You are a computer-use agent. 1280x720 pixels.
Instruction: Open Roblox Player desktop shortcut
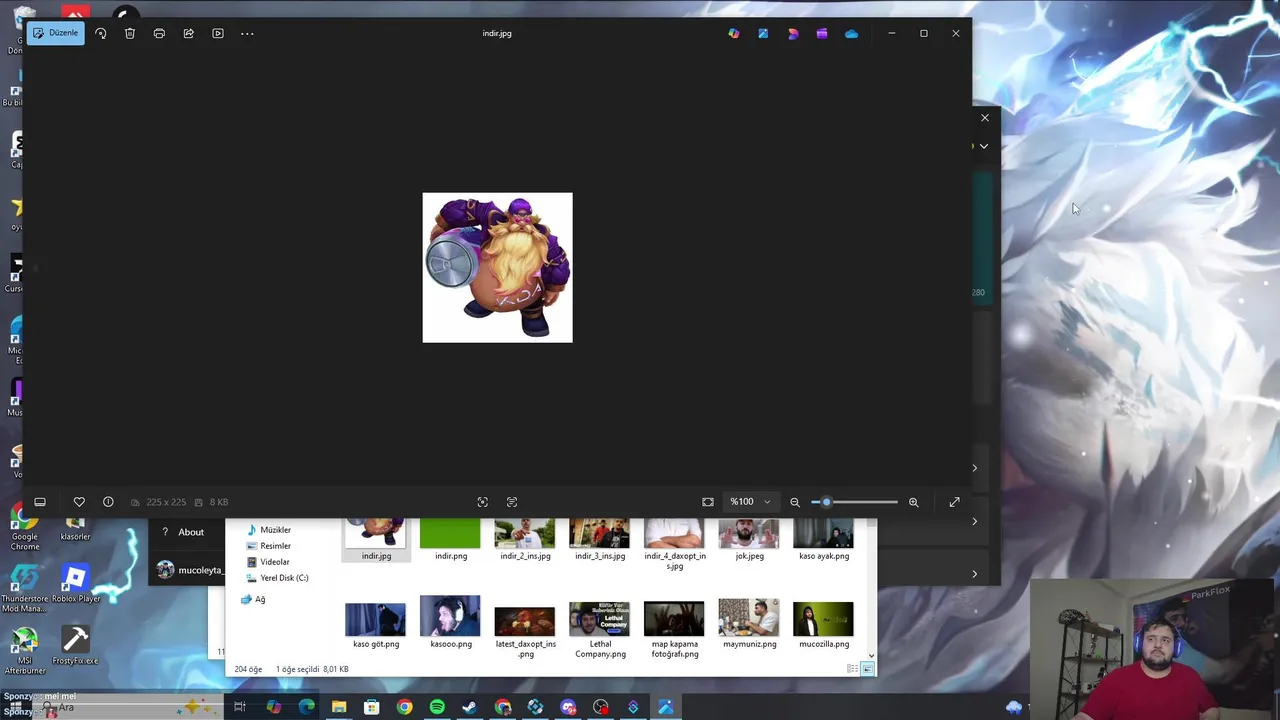pyautogui.click(x=75, y=584)
